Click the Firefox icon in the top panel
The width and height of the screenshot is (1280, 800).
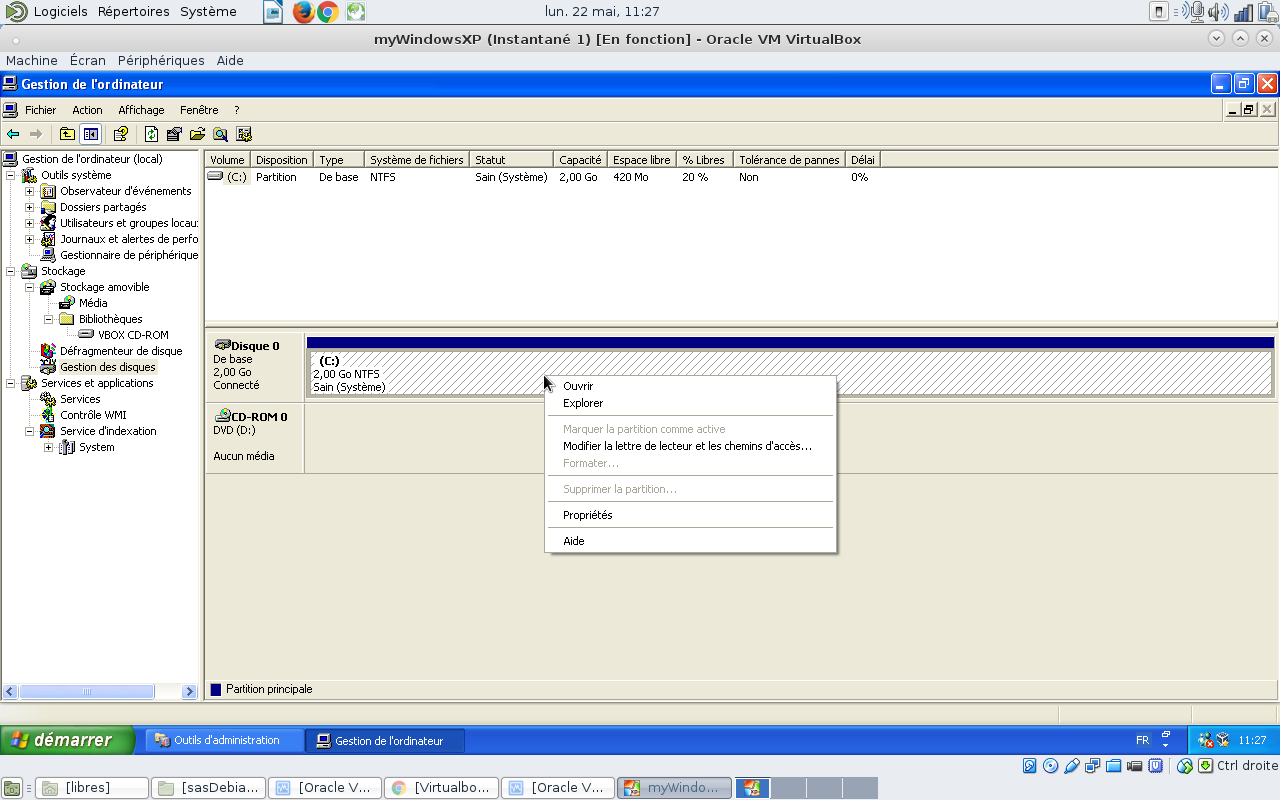point(303,12)
